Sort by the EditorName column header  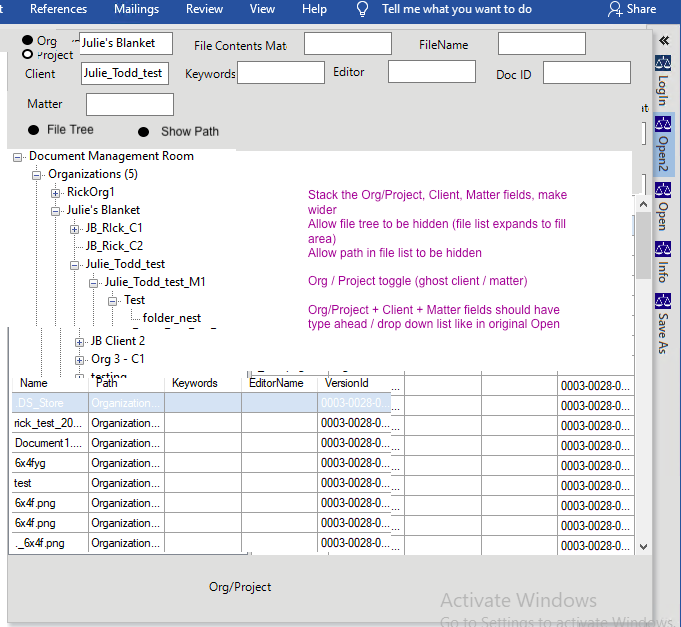point(276,383)
